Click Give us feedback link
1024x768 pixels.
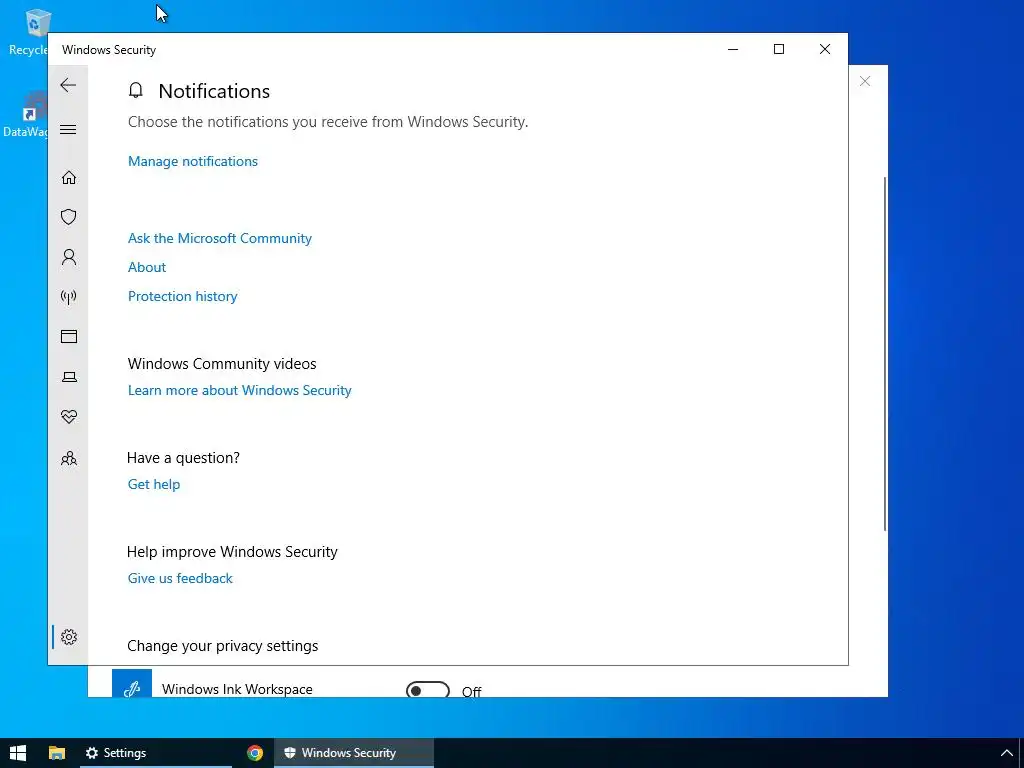[x=180, y=579]
